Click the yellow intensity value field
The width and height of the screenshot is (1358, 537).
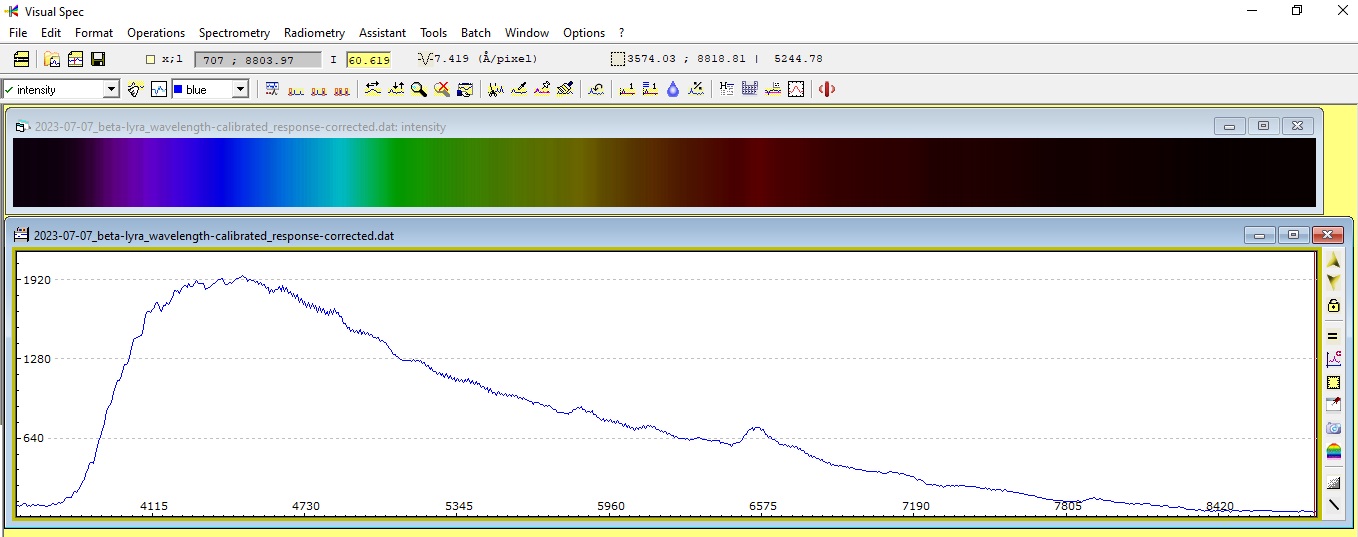368,60
